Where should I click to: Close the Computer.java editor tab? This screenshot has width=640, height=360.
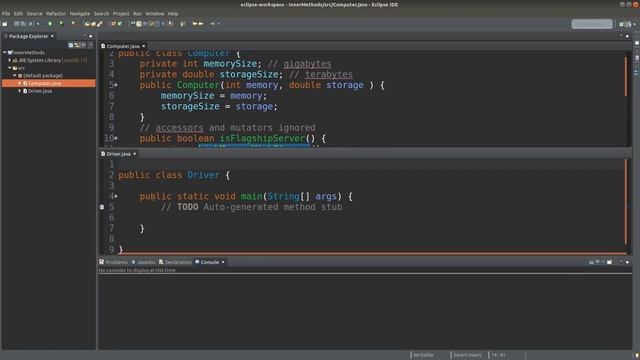click(x=144, y=46)
